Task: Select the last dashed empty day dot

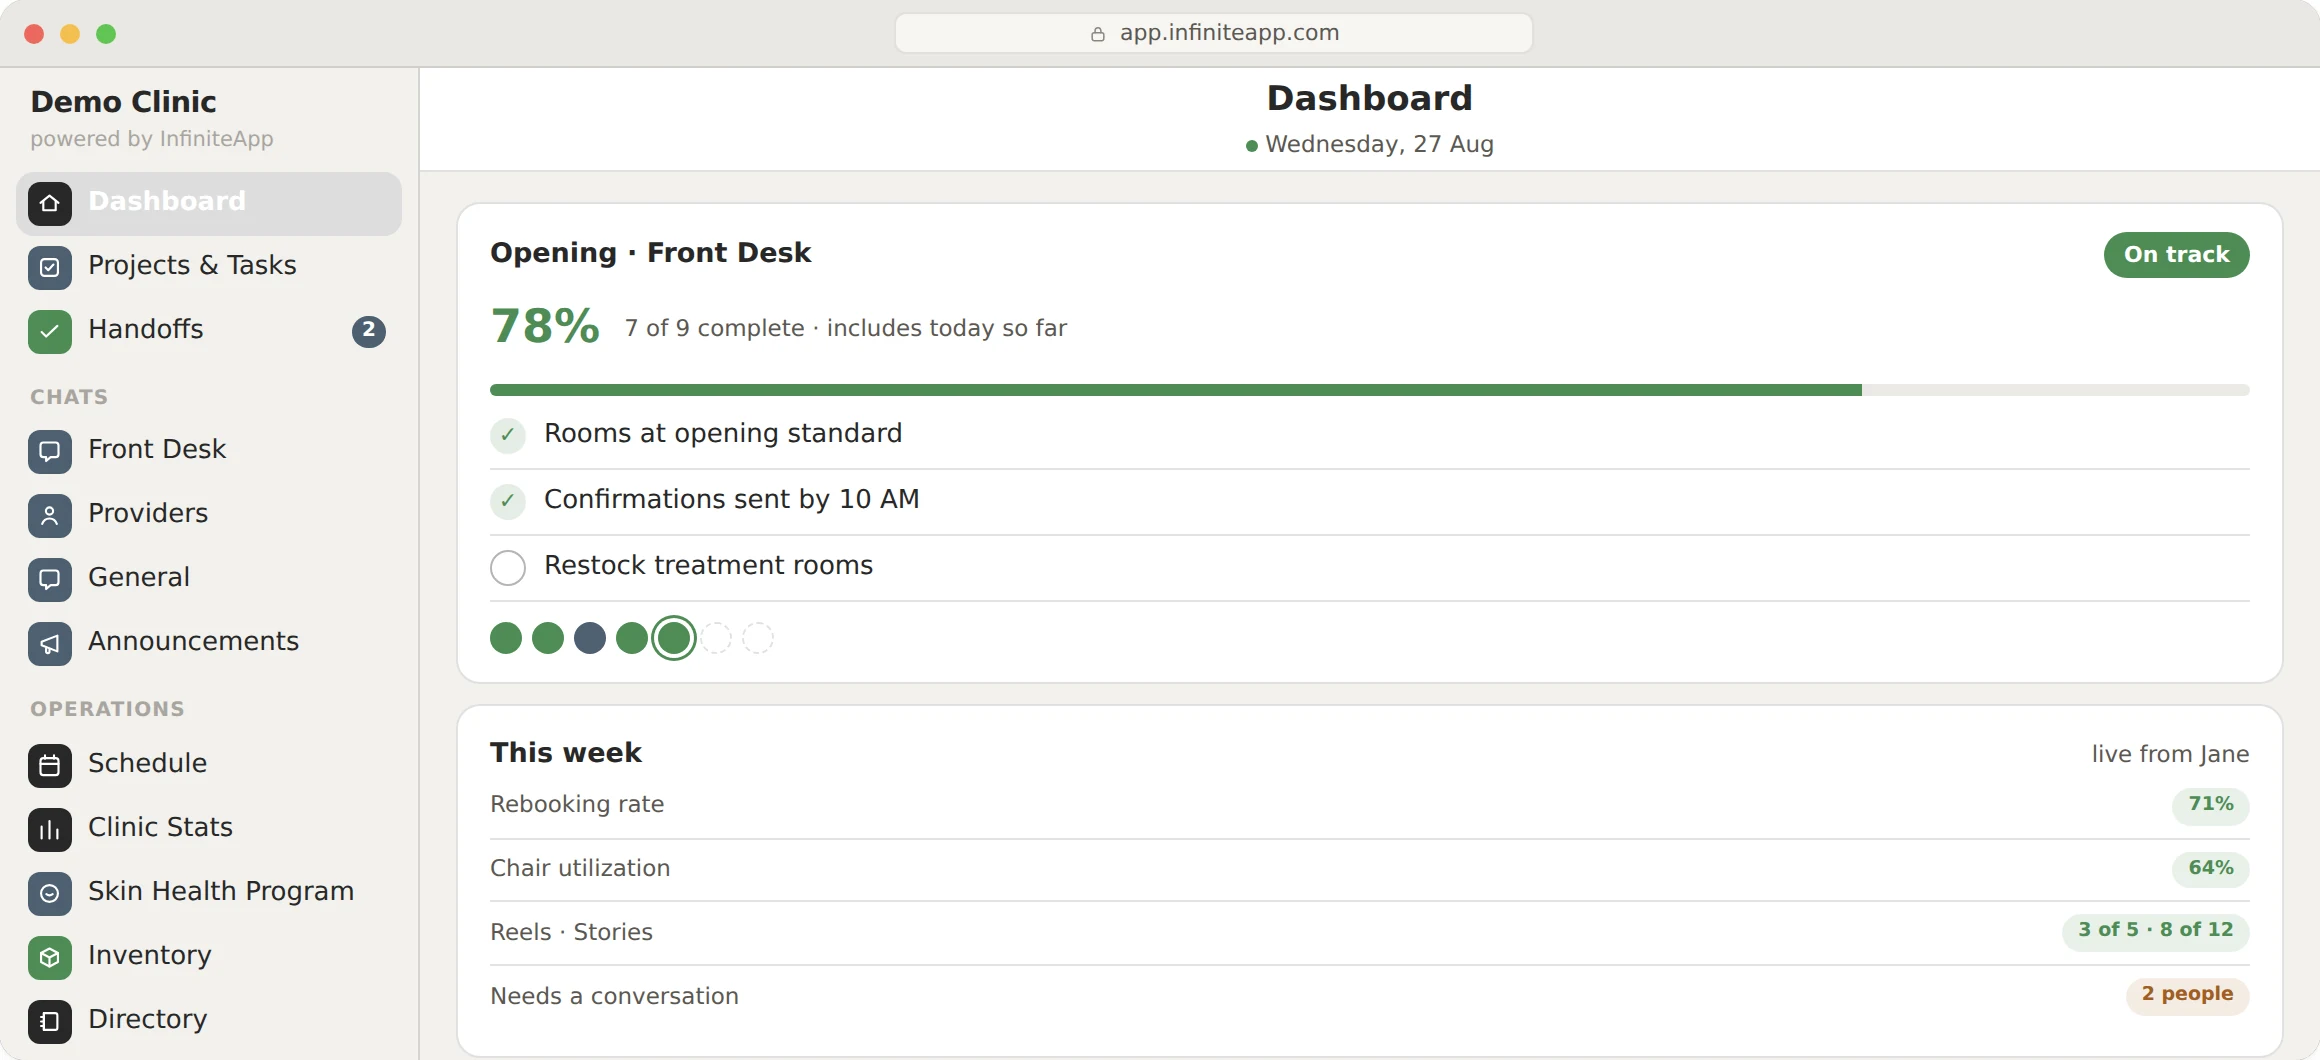Action: pos(758,638)
